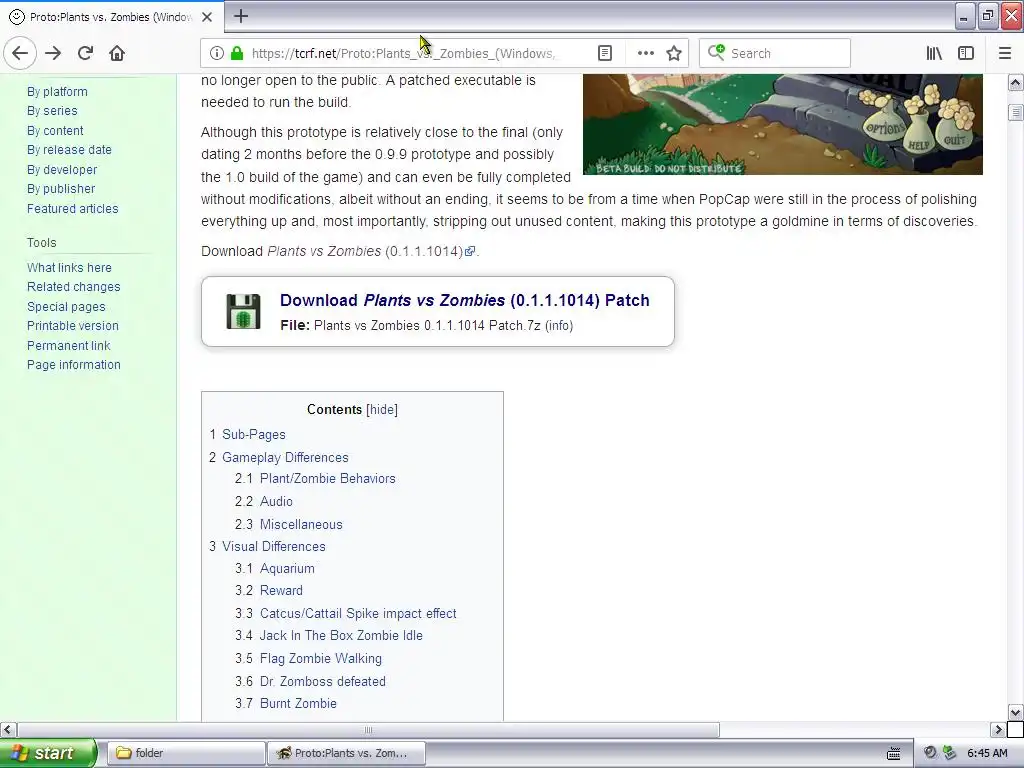Show site information for tcrf.net
This screenshot has width=1024, height=768.
[x=216, y=54]
